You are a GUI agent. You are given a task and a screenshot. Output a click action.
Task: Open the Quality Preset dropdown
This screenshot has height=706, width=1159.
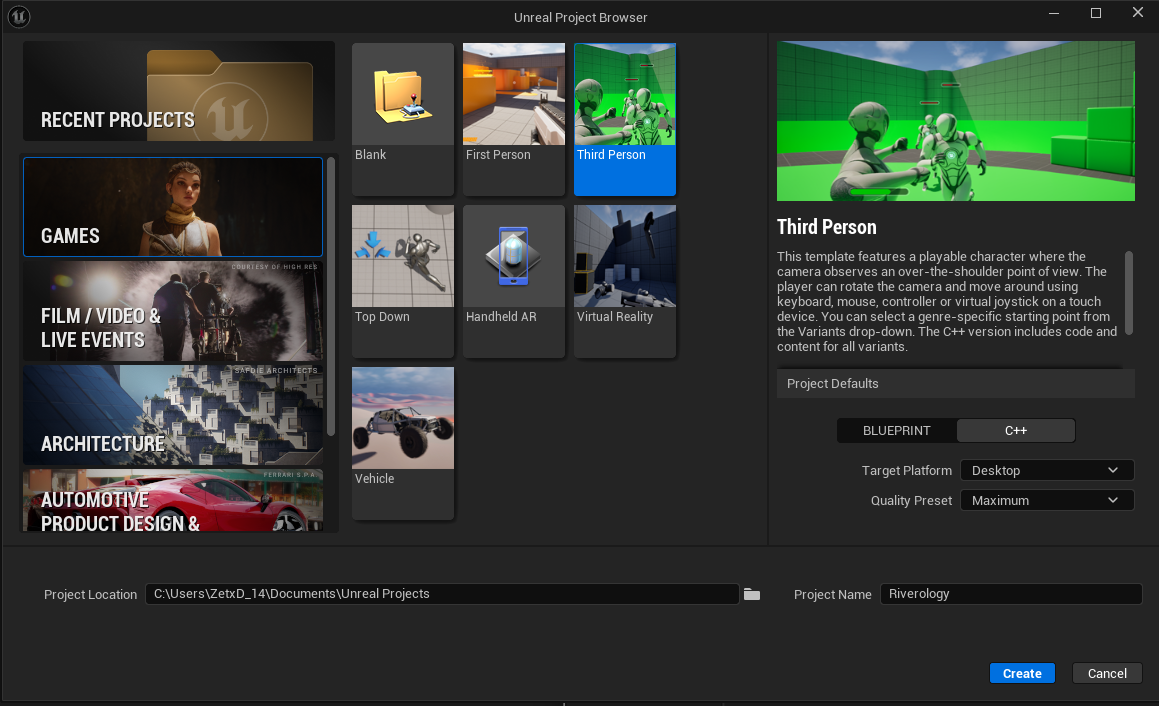point(1046,500)
